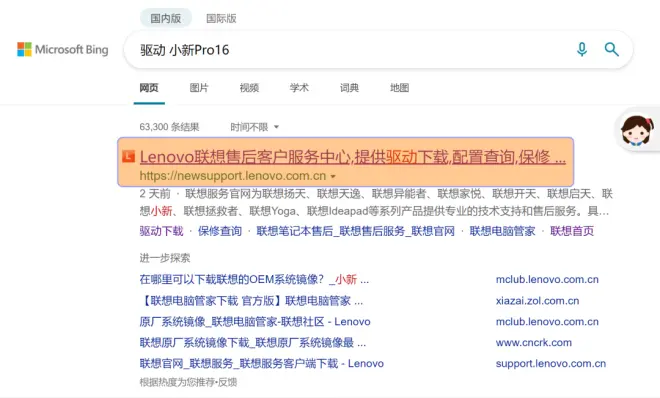Activate voice search microphone icon
Screen dimensions: 660x398
582,49
